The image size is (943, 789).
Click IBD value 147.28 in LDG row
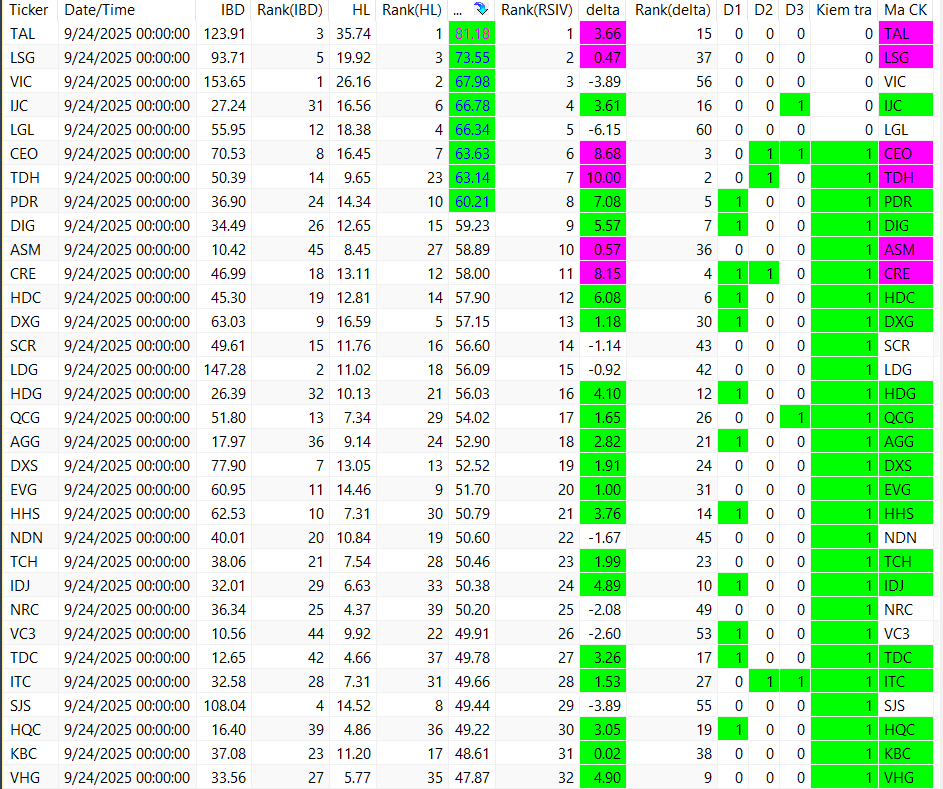tap(224, 370)
